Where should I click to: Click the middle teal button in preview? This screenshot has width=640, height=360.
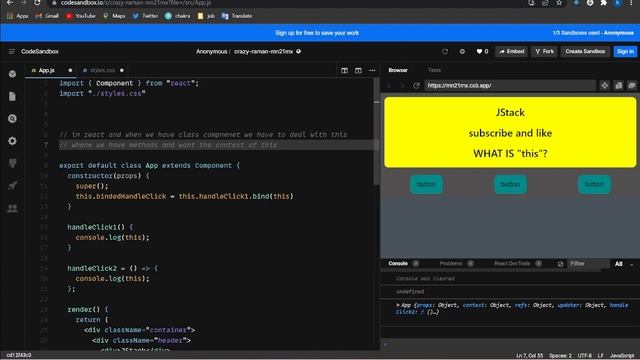[x=510, y=184]
